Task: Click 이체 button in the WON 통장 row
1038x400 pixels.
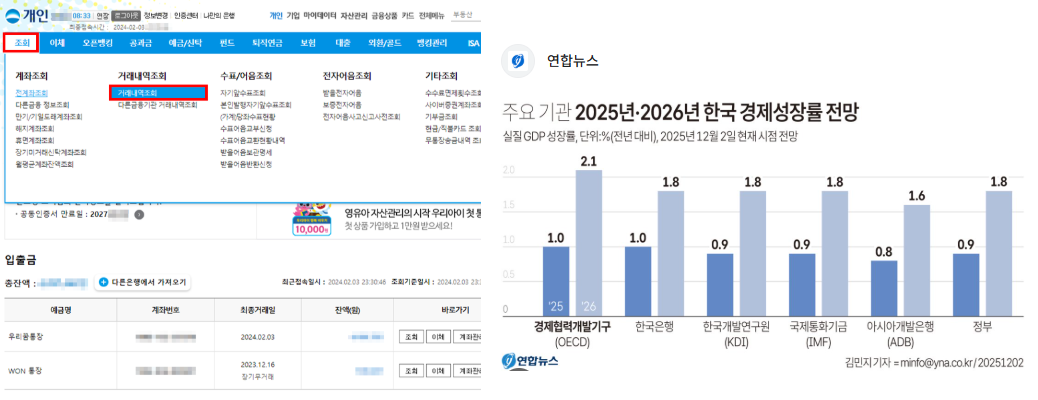Action: tap(437, 370)
